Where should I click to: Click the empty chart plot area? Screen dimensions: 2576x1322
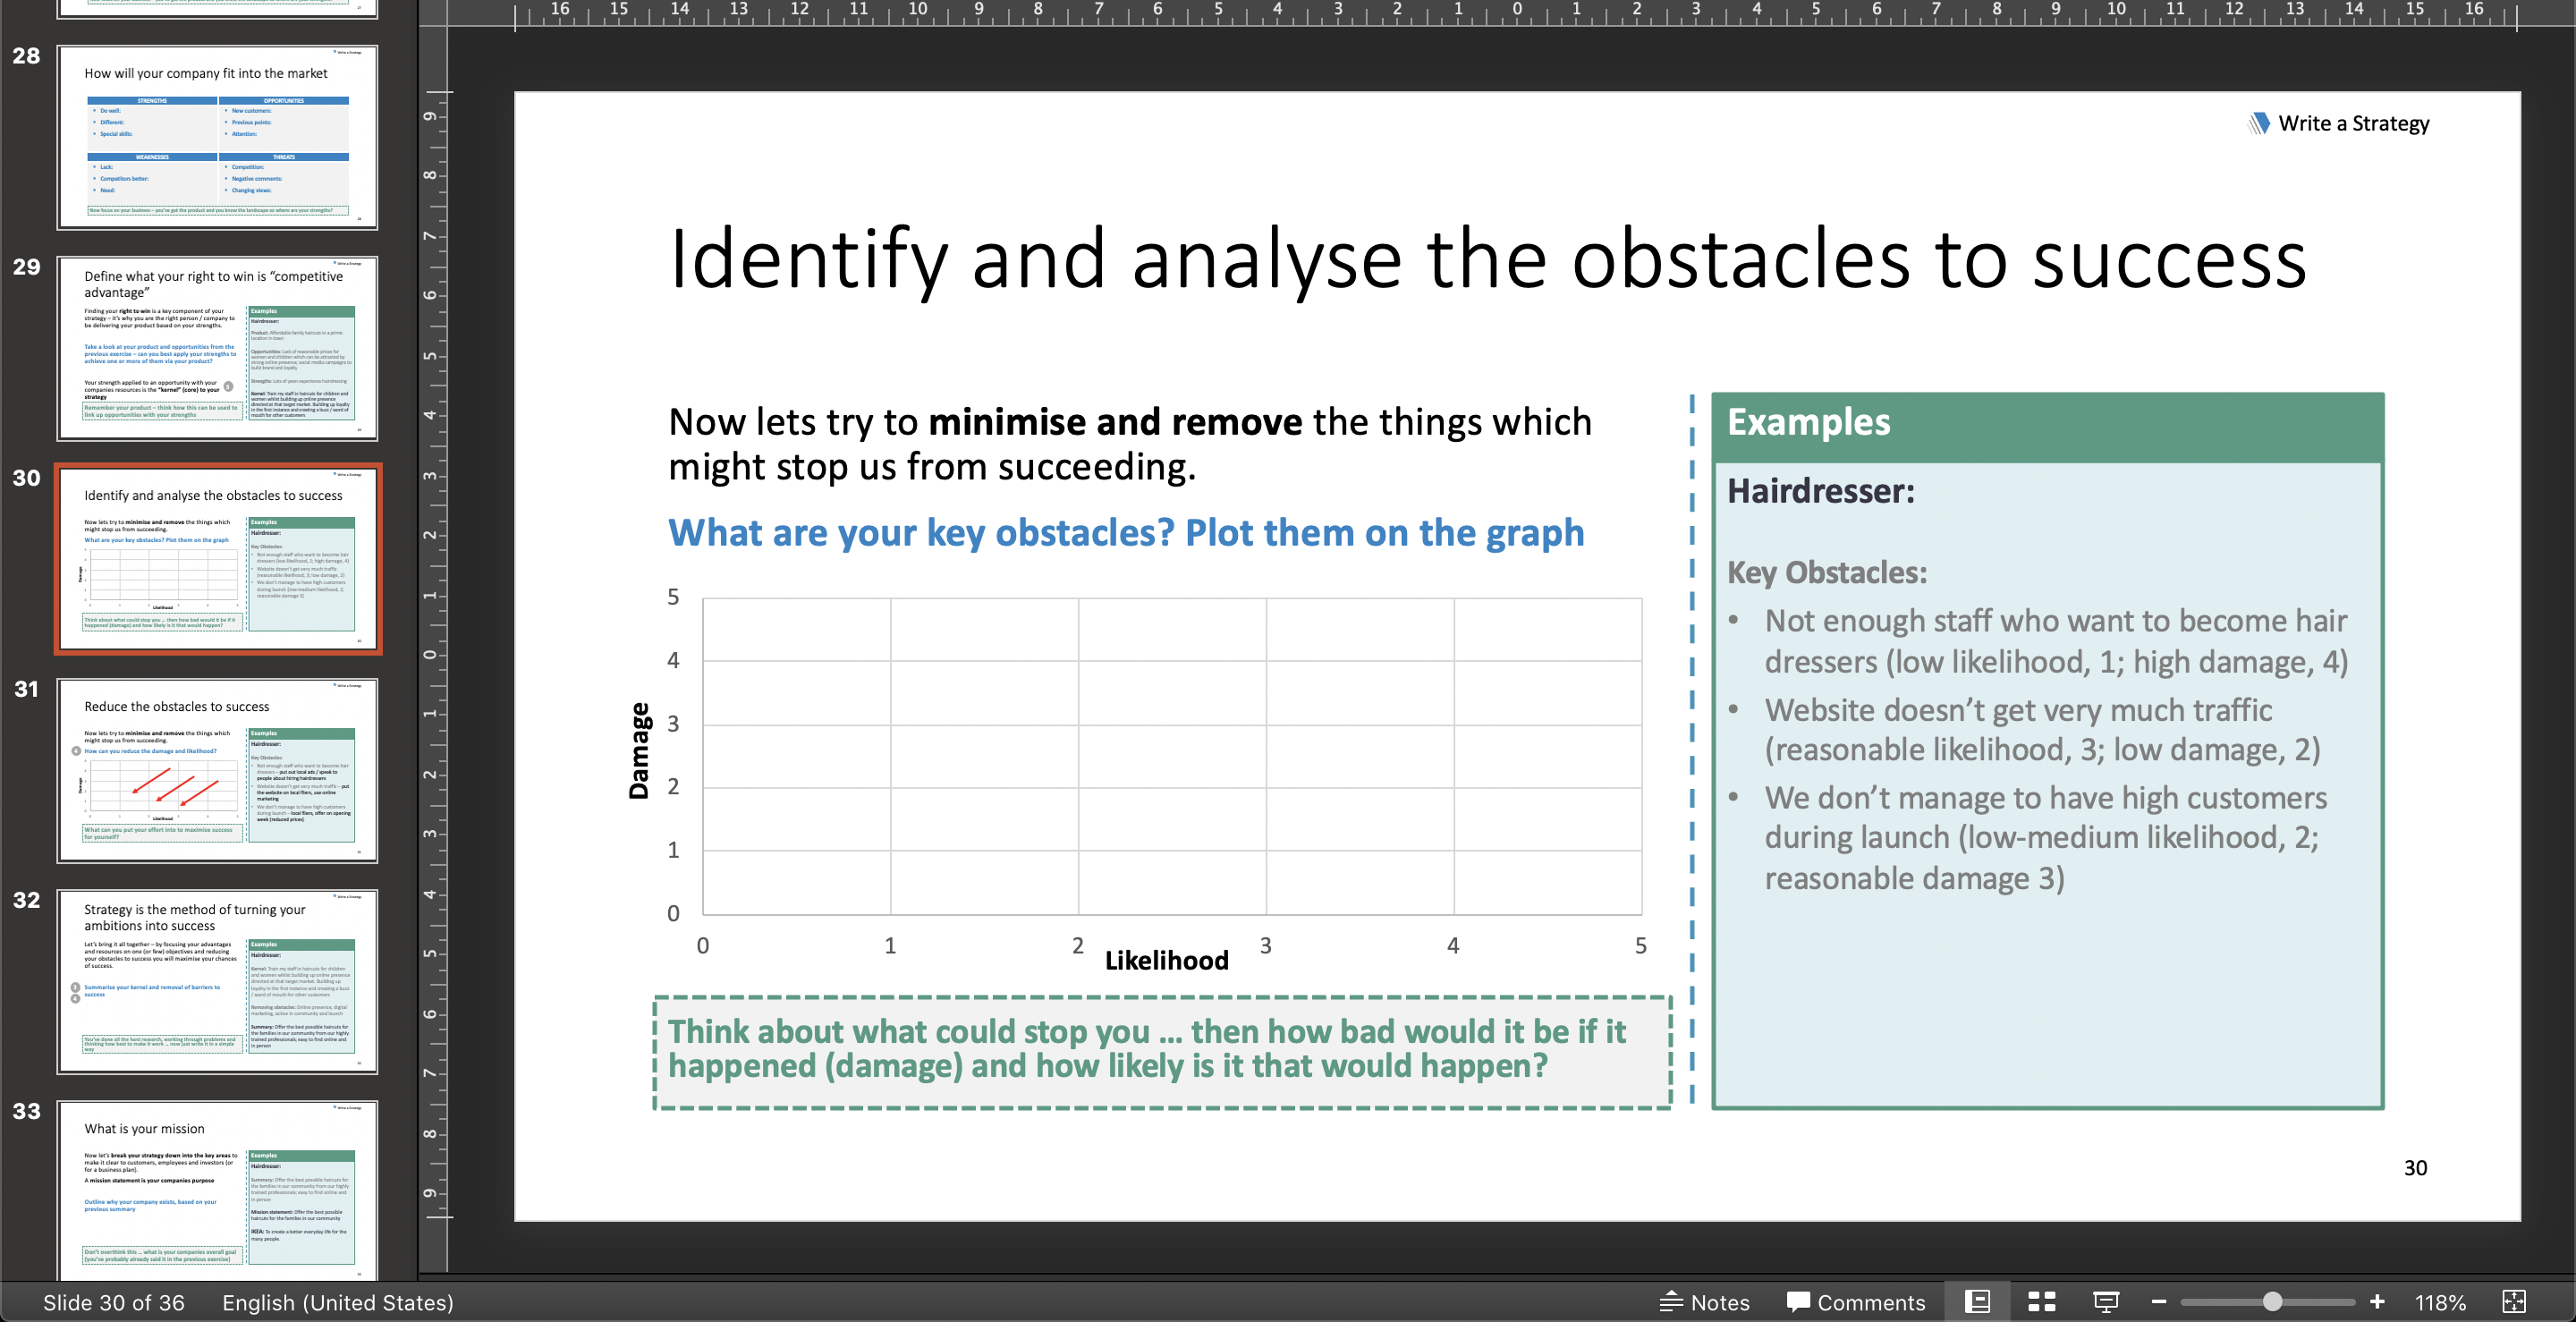pos(1171,756)
